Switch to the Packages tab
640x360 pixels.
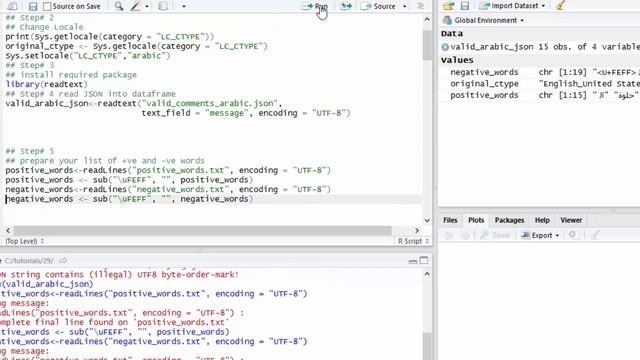509,220
